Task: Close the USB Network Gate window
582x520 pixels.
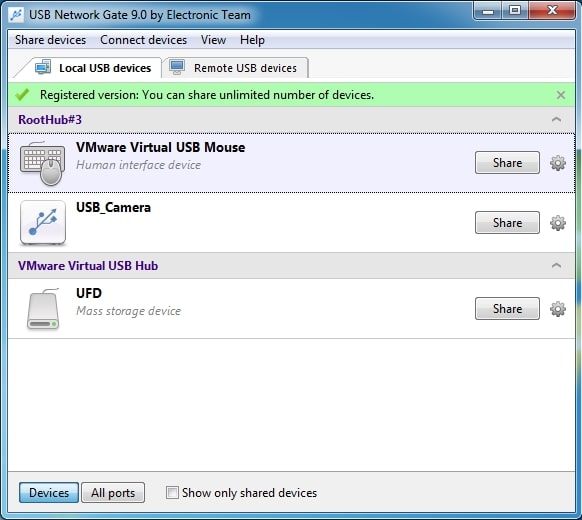Action: (x=552, y=10)
